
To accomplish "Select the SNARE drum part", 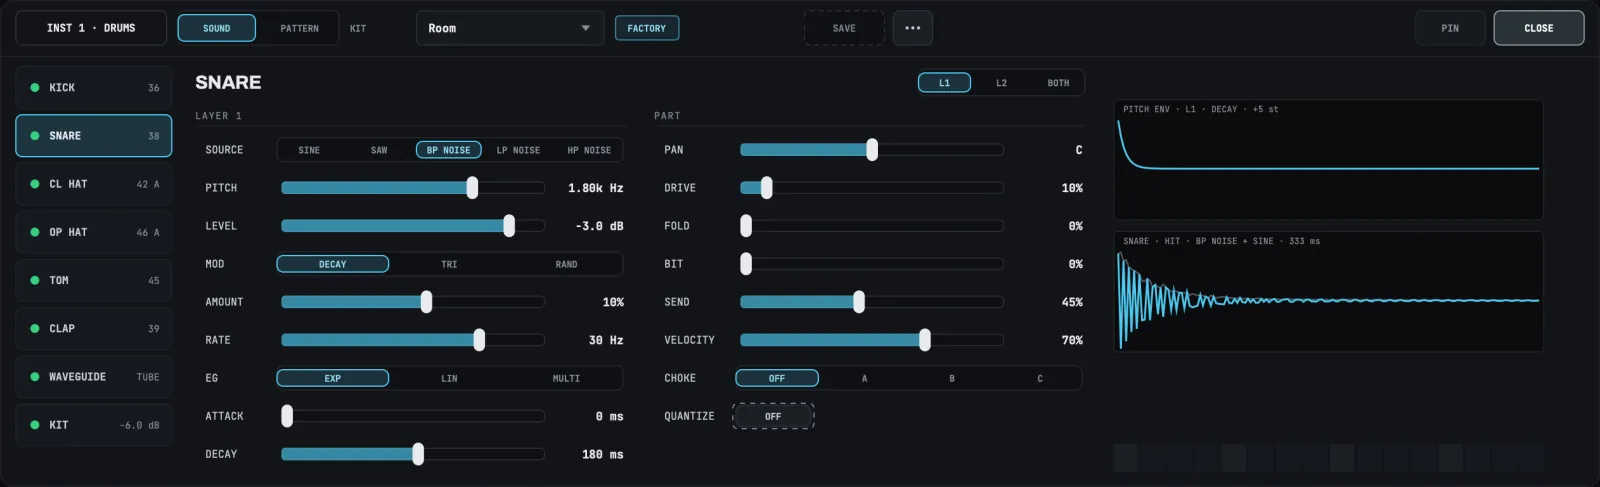I will click(x=94, y=136).
